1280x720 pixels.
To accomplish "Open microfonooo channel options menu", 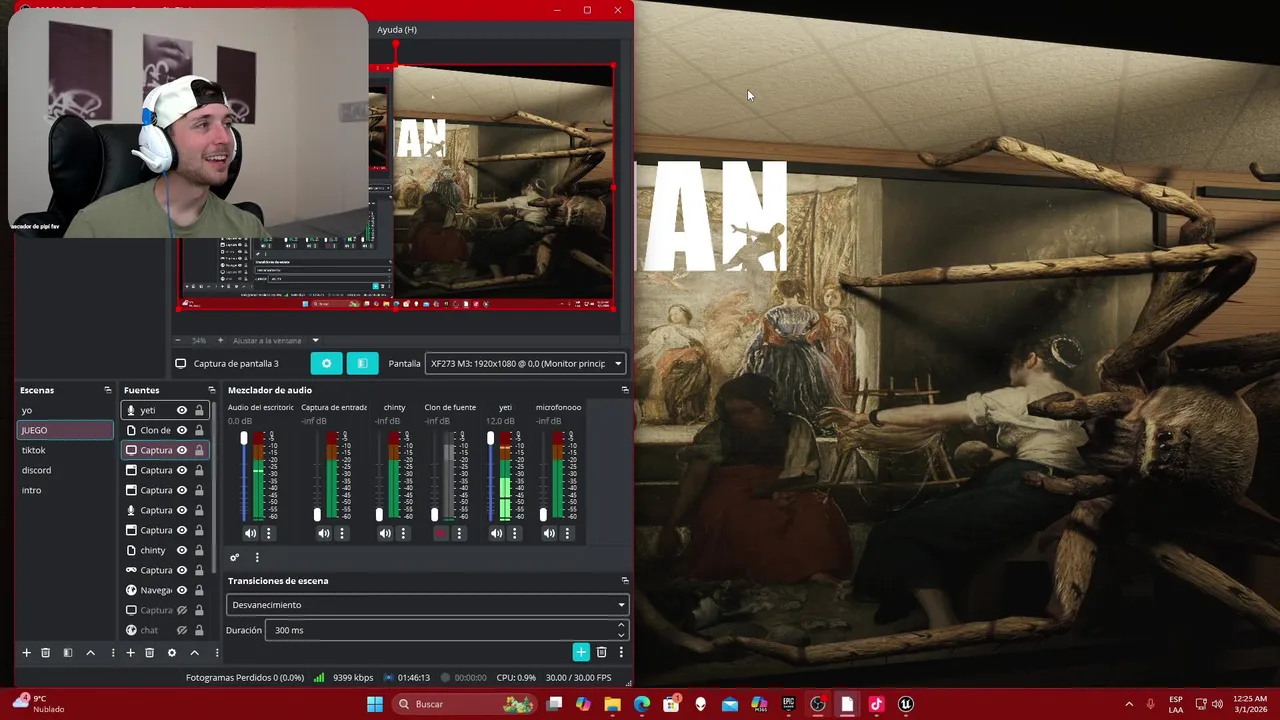I will (x=567, y=533).
